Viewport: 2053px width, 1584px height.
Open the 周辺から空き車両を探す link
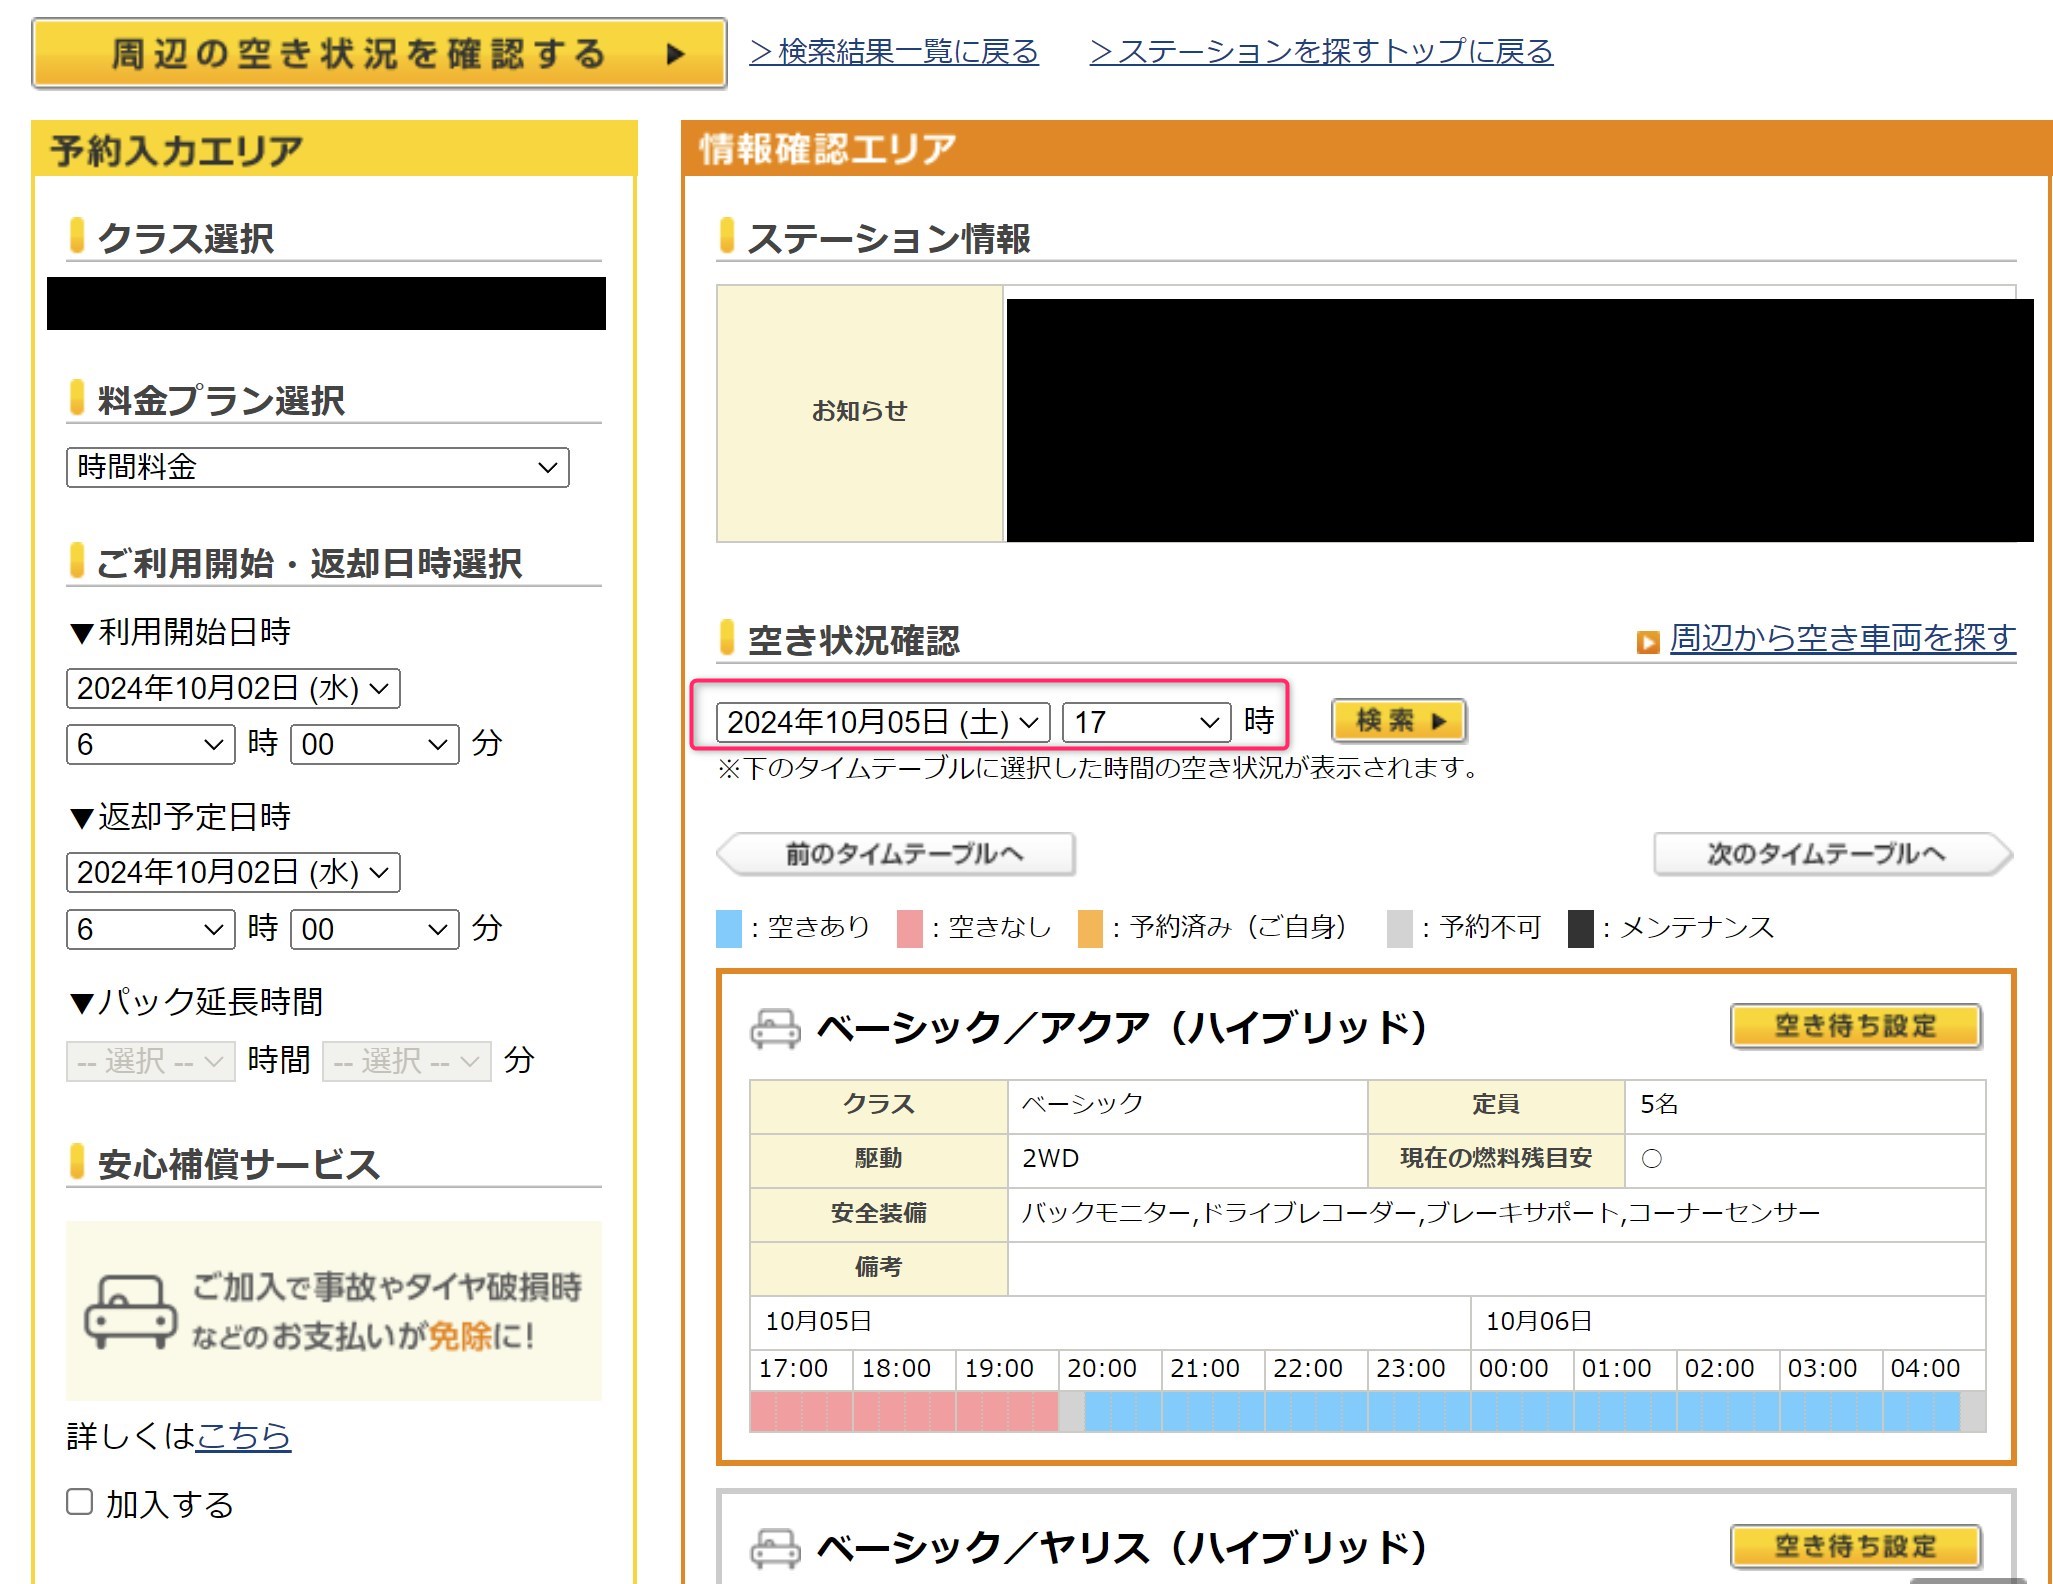1842,638
